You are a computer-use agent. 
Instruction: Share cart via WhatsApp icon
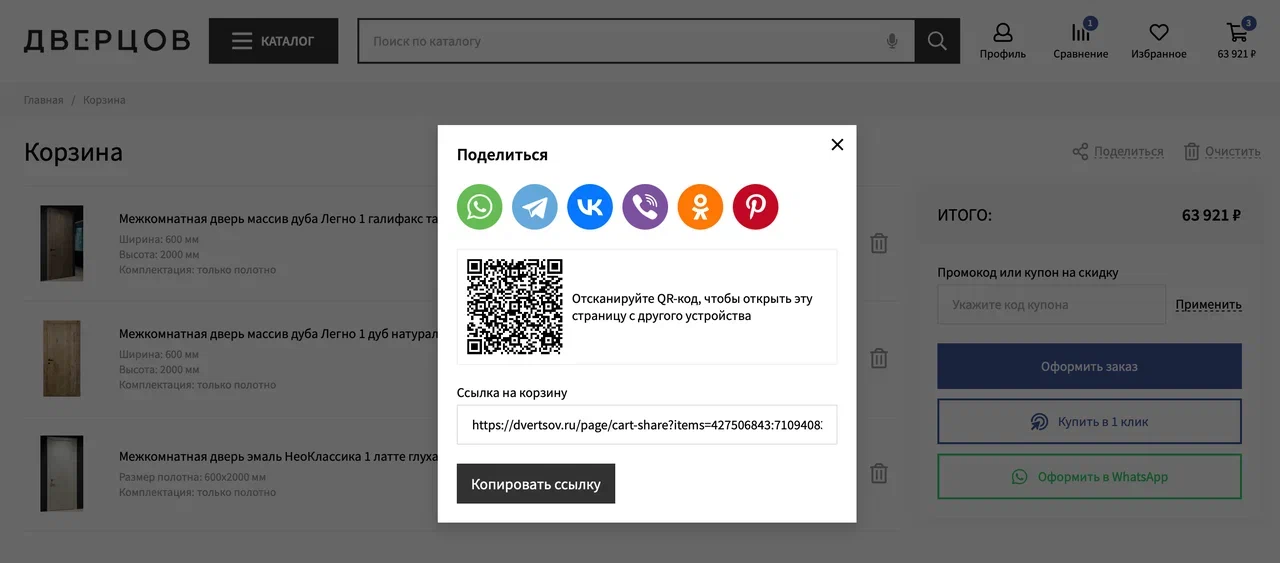[x=480, y=207]
